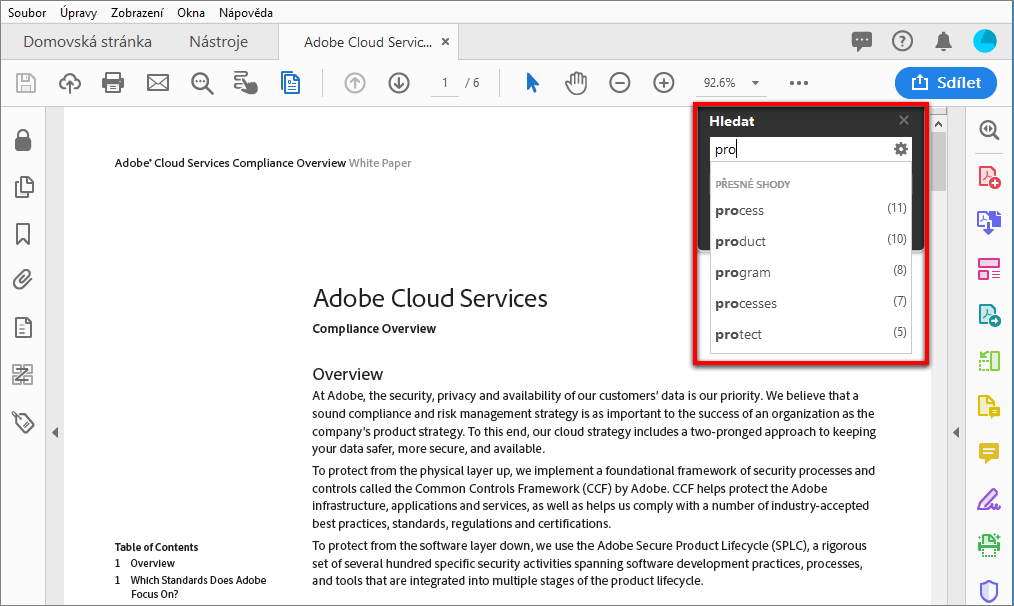The height and width of the screenshot is (606, 1014).
Task: Open more tools ellipsis menu
Action: [799, 83]
